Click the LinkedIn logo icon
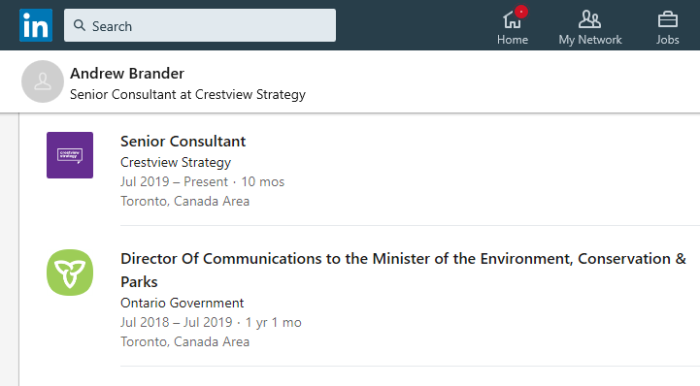 point(36,25)
